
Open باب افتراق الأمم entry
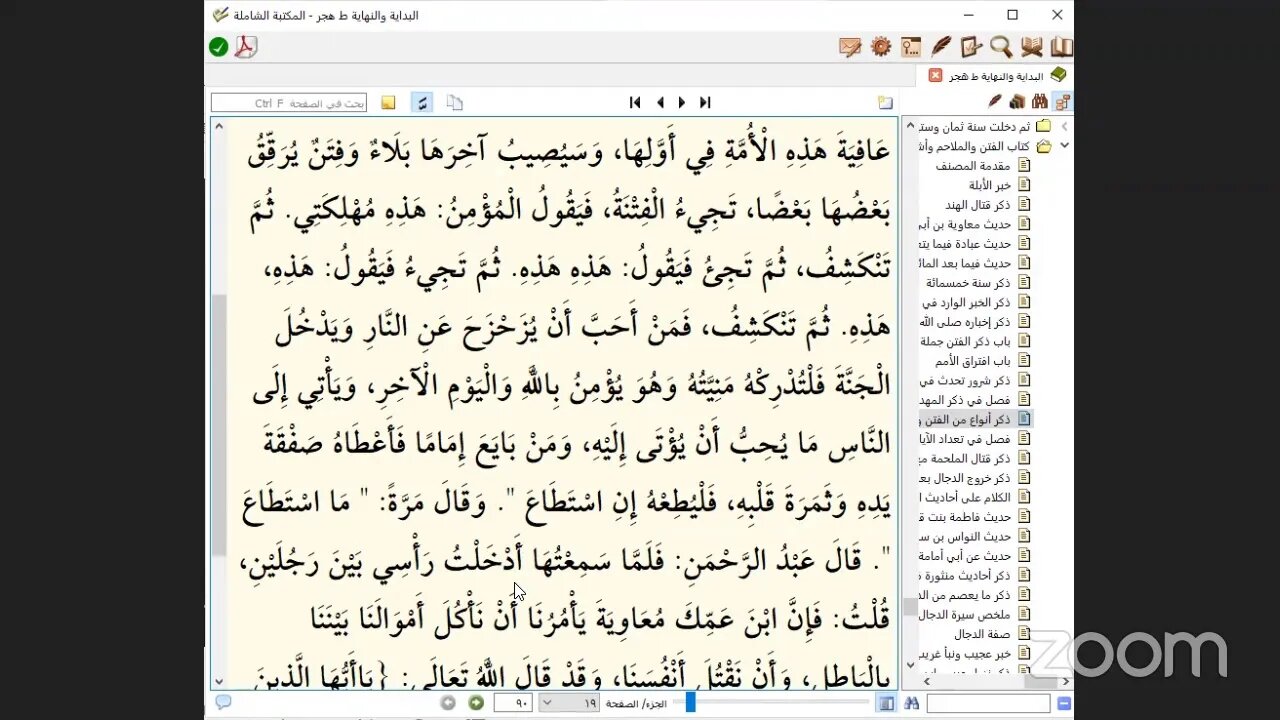[973, 361]
